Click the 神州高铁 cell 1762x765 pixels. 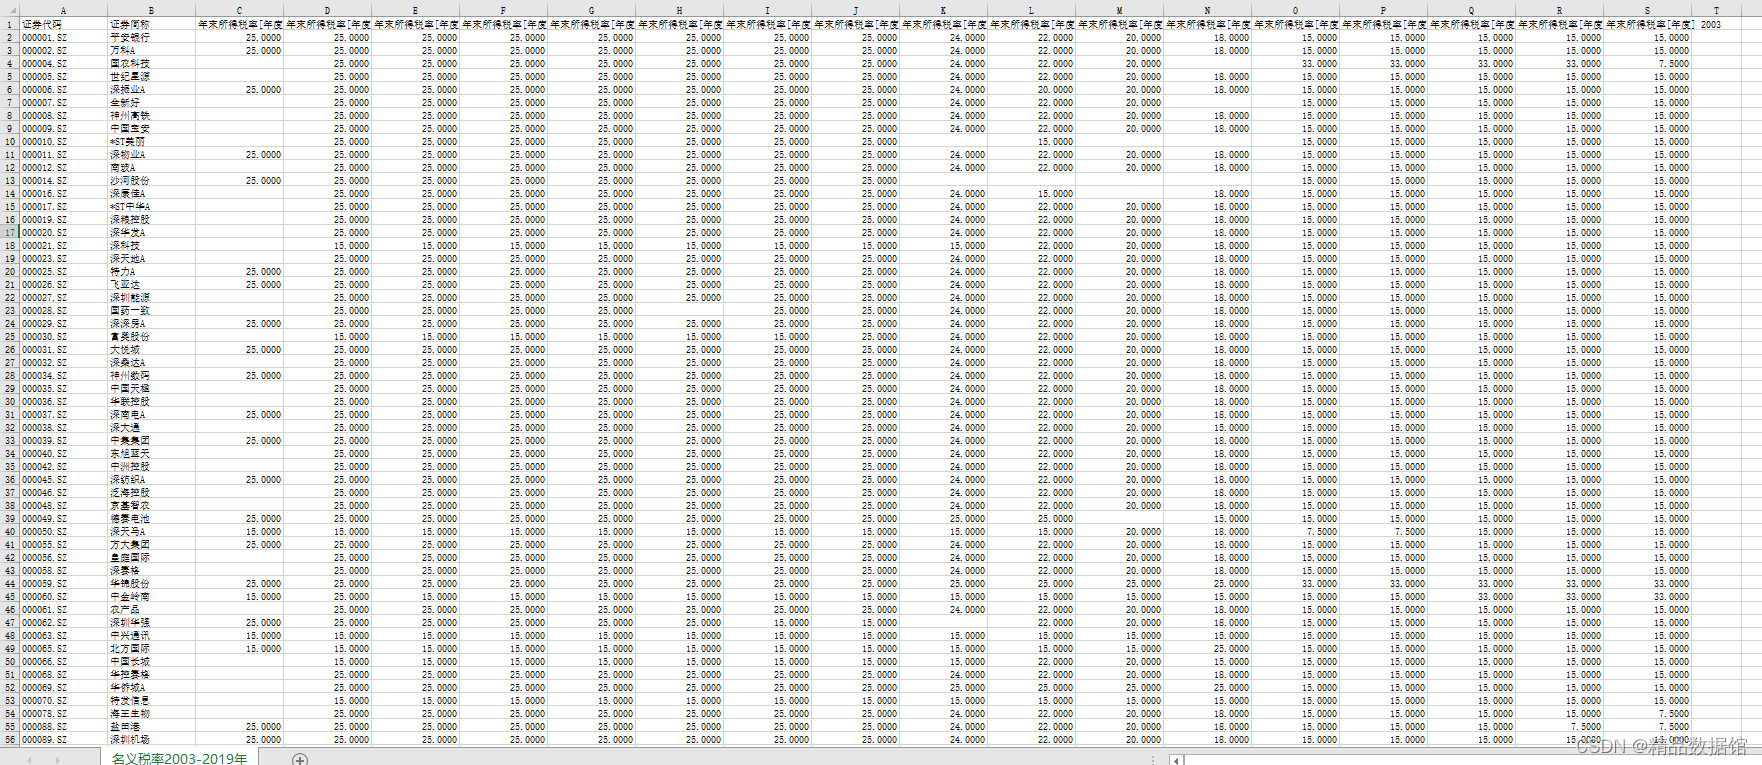tap(152, 115)
